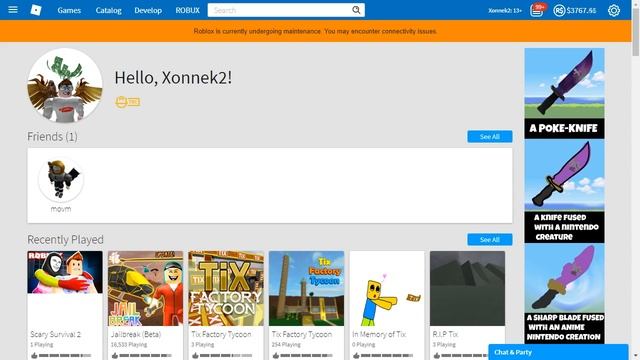Click the Xonnek2: 13+ account label
The height and width of the screenshot is (360, 640).
(x=505, y=11)
